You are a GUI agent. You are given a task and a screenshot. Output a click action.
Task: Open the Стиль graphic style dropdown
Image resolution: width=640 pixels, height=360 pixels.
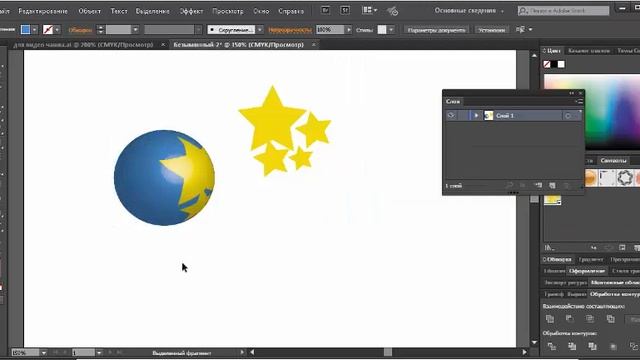click(x=391, y=30)
